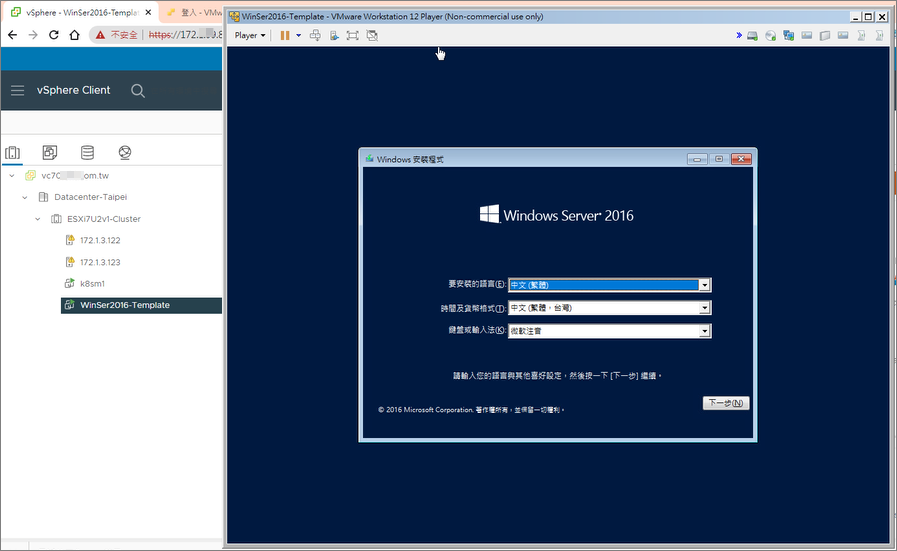Select Datacenter-Taipei in the inventory tree

tap(90, 197)
